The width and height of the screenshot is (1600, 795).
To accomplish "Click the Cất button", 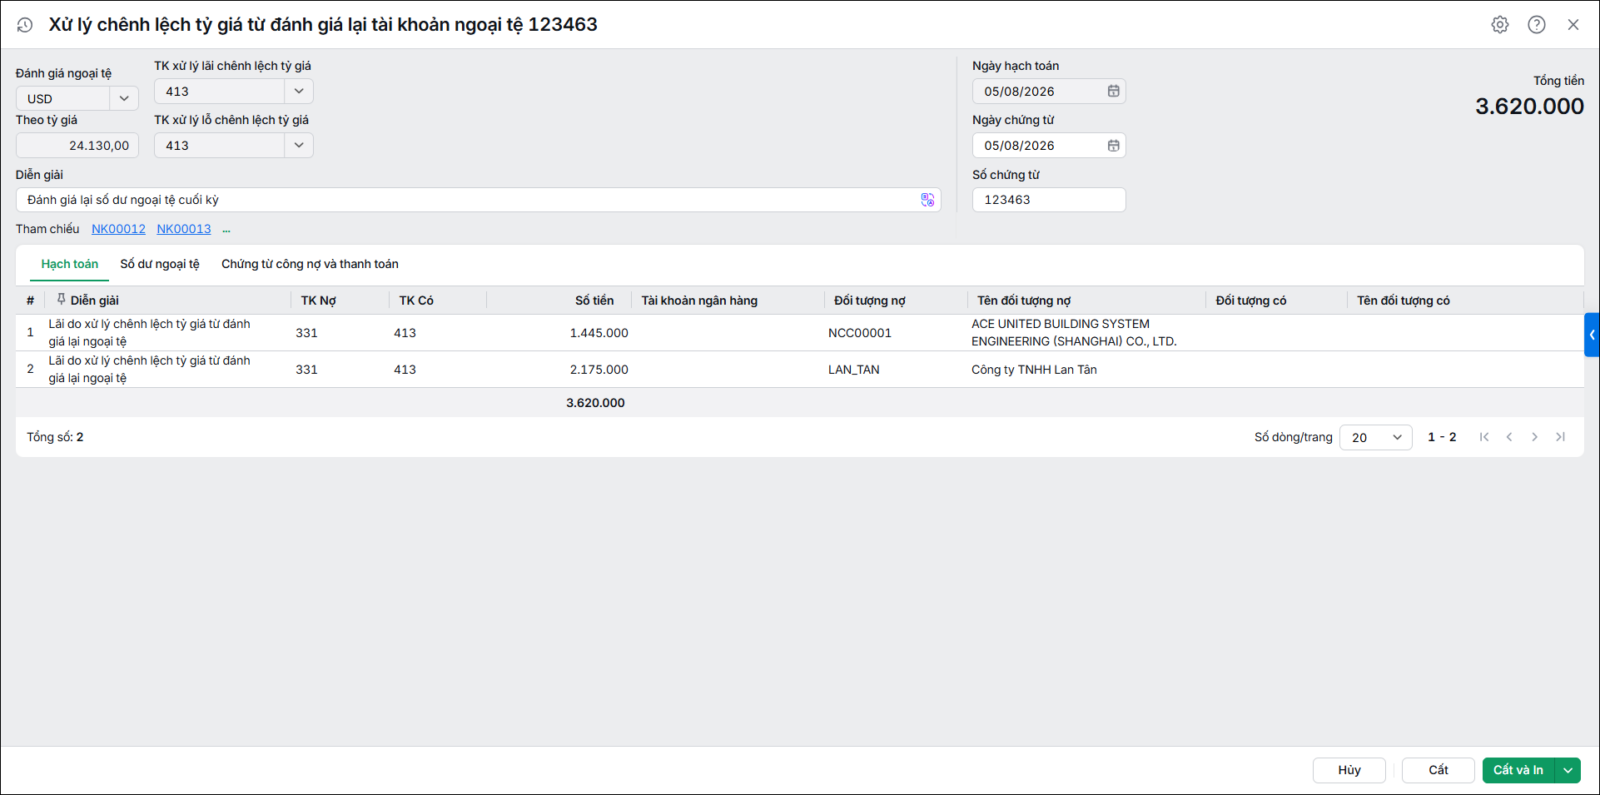I will pyautogui.click(x=1438, y=770).
